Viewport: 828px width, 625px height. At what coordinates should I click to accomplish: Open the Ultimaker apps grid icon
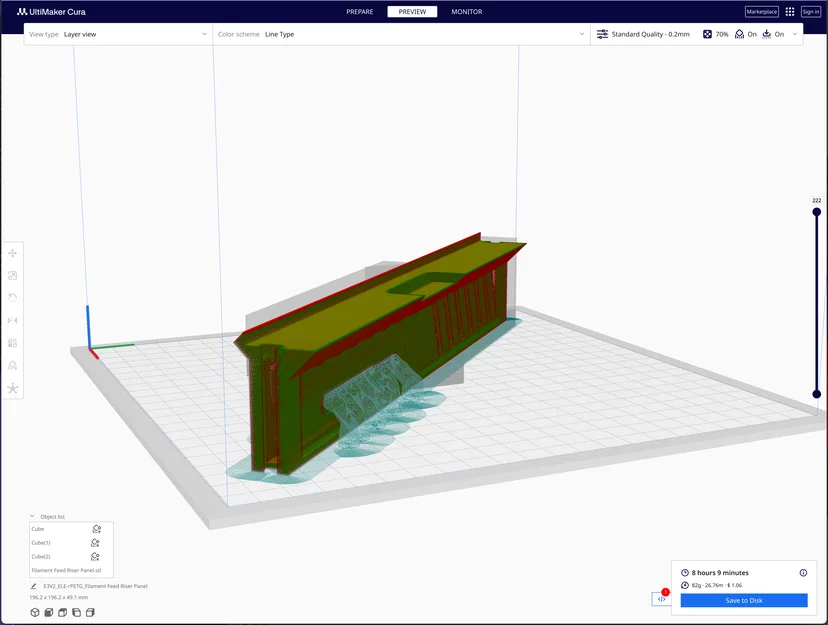click(790, 12)
